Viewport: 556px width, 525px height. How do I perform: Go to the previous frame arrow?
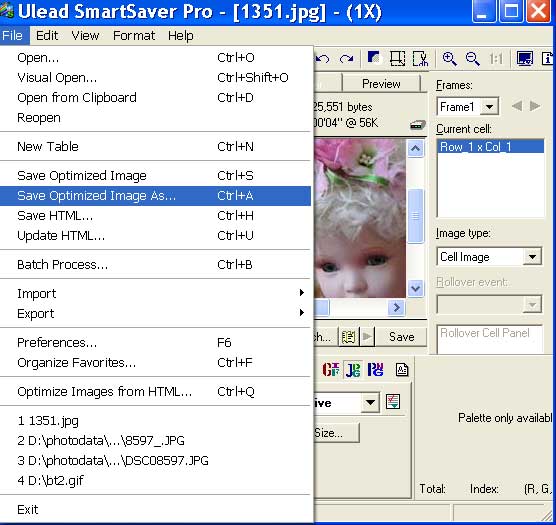[x=517, y=106]
